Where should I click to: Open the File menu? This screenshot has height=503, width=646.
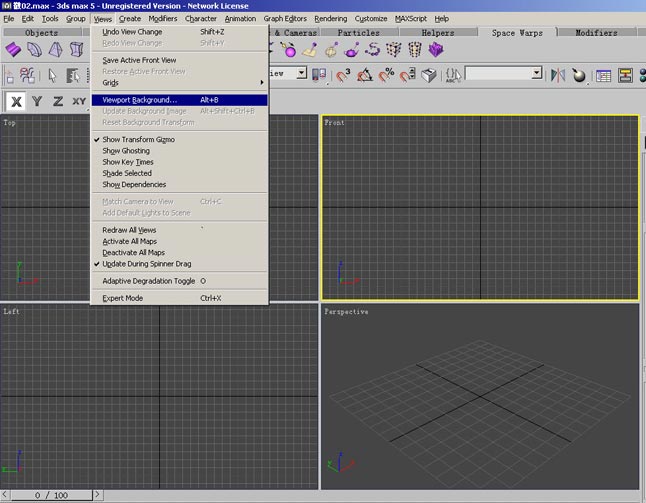pyautogui.click(x=9, y=19)
